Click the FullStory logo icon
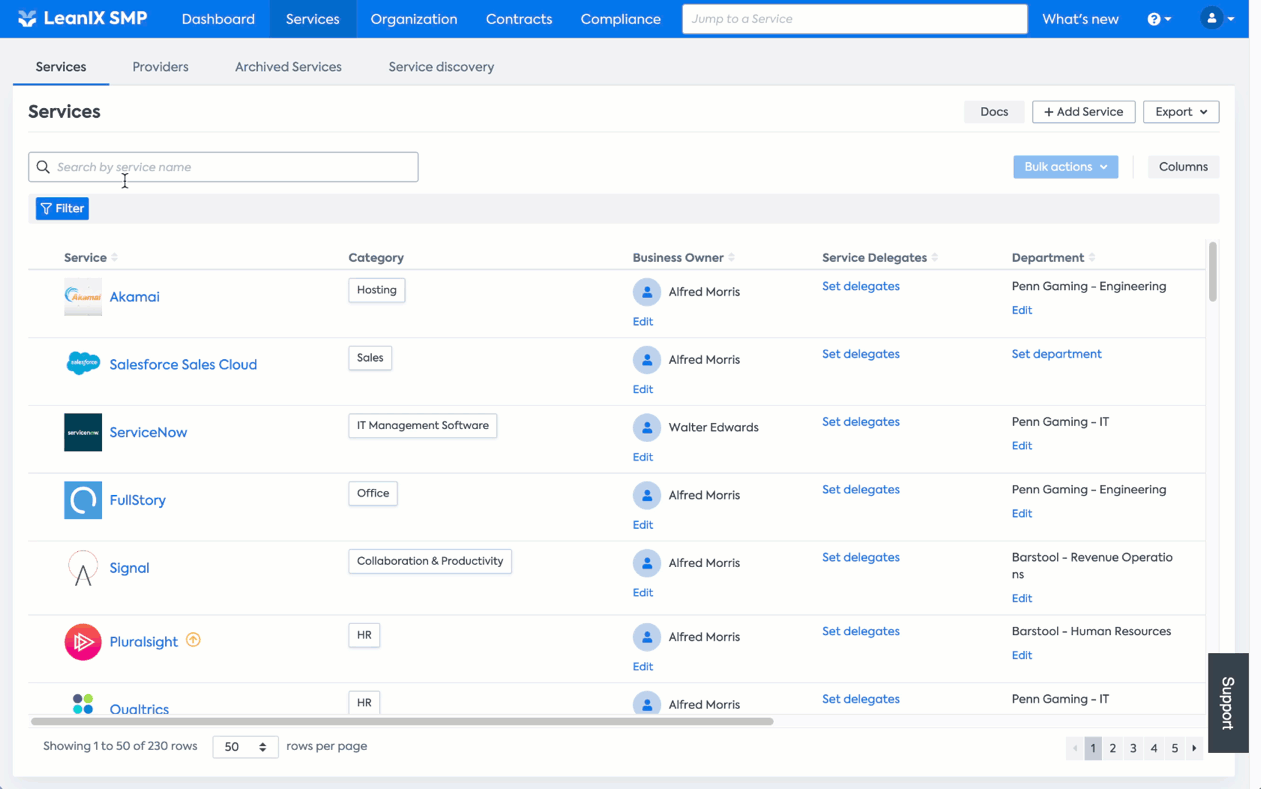The image size is (1261, 789). click(x=83, y=500)
